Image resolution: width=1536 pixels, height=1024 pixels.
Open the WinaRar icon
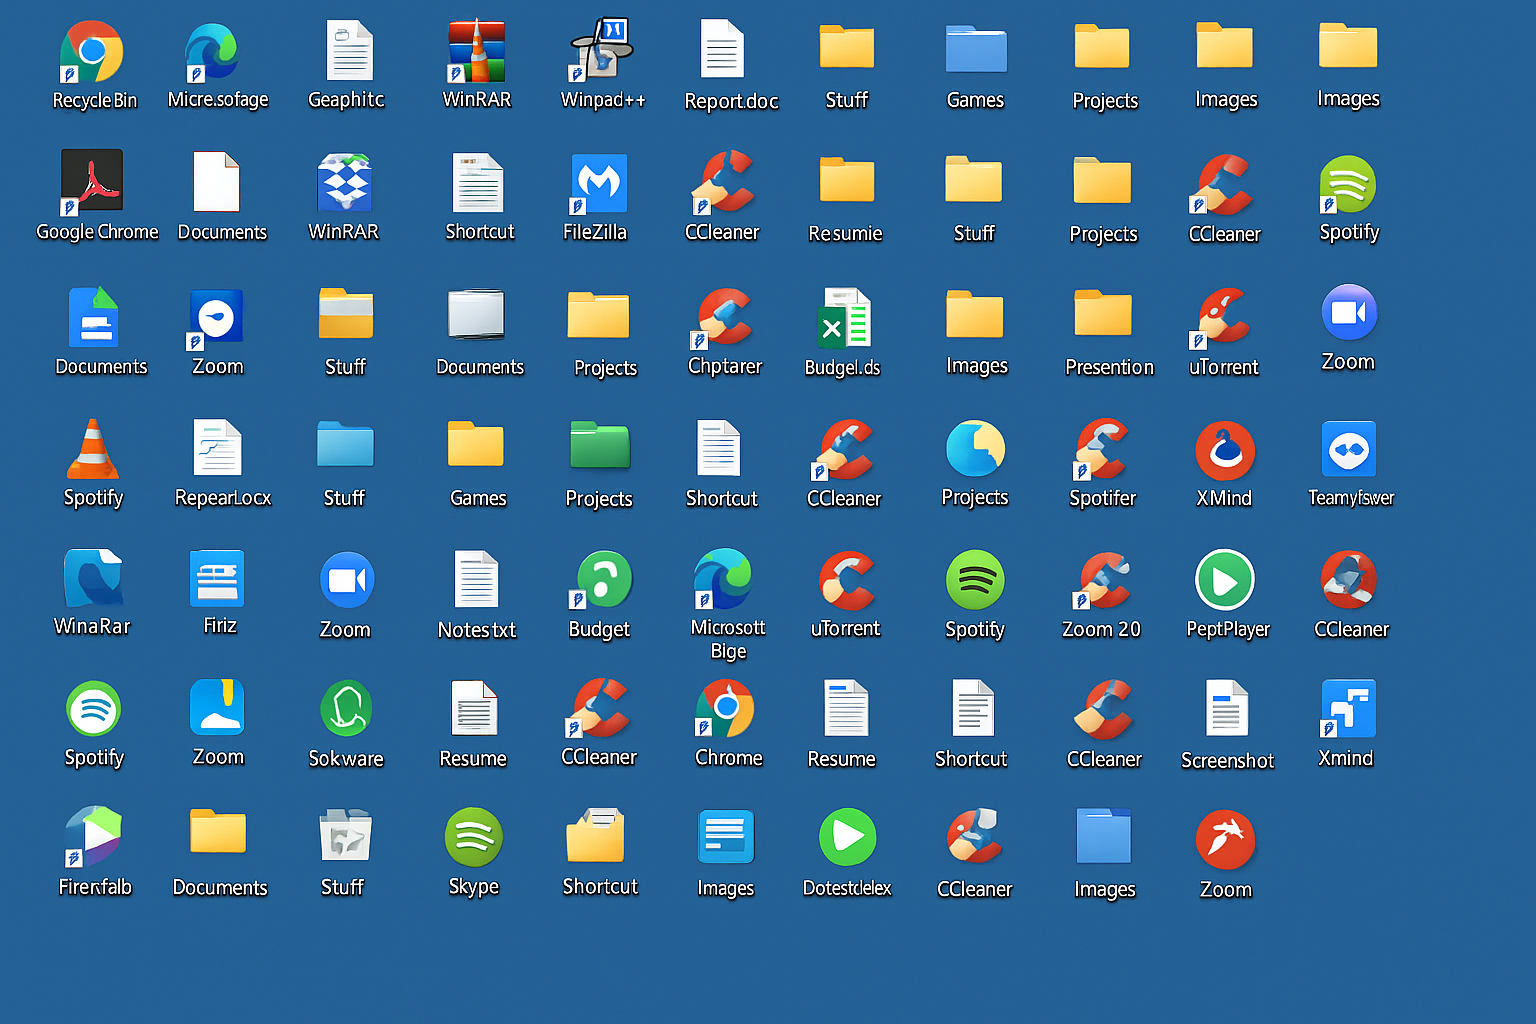(93, 578)
